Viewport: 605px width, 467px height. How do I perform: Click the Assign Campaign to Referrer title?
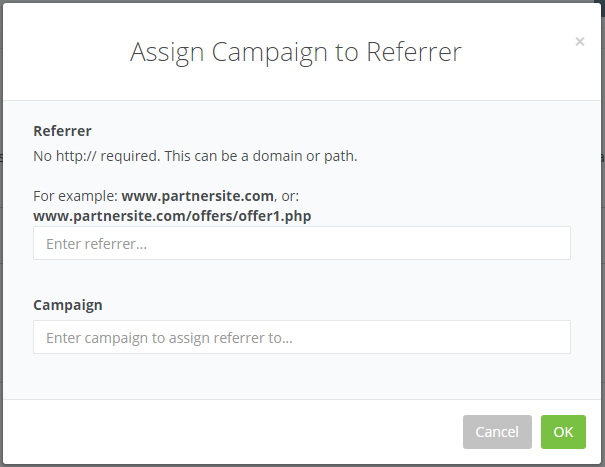pyautogui.click(x=295, y=52)
